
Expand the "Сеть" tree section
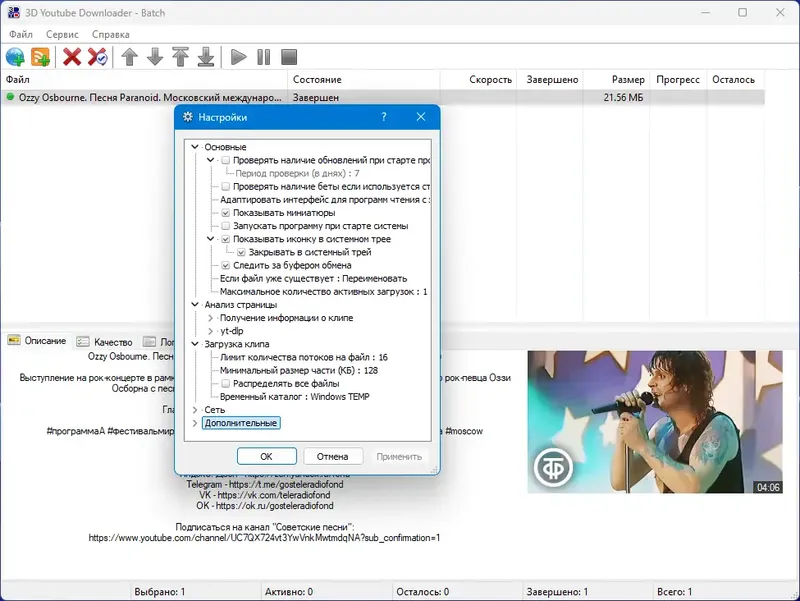[x=195, y=410]
